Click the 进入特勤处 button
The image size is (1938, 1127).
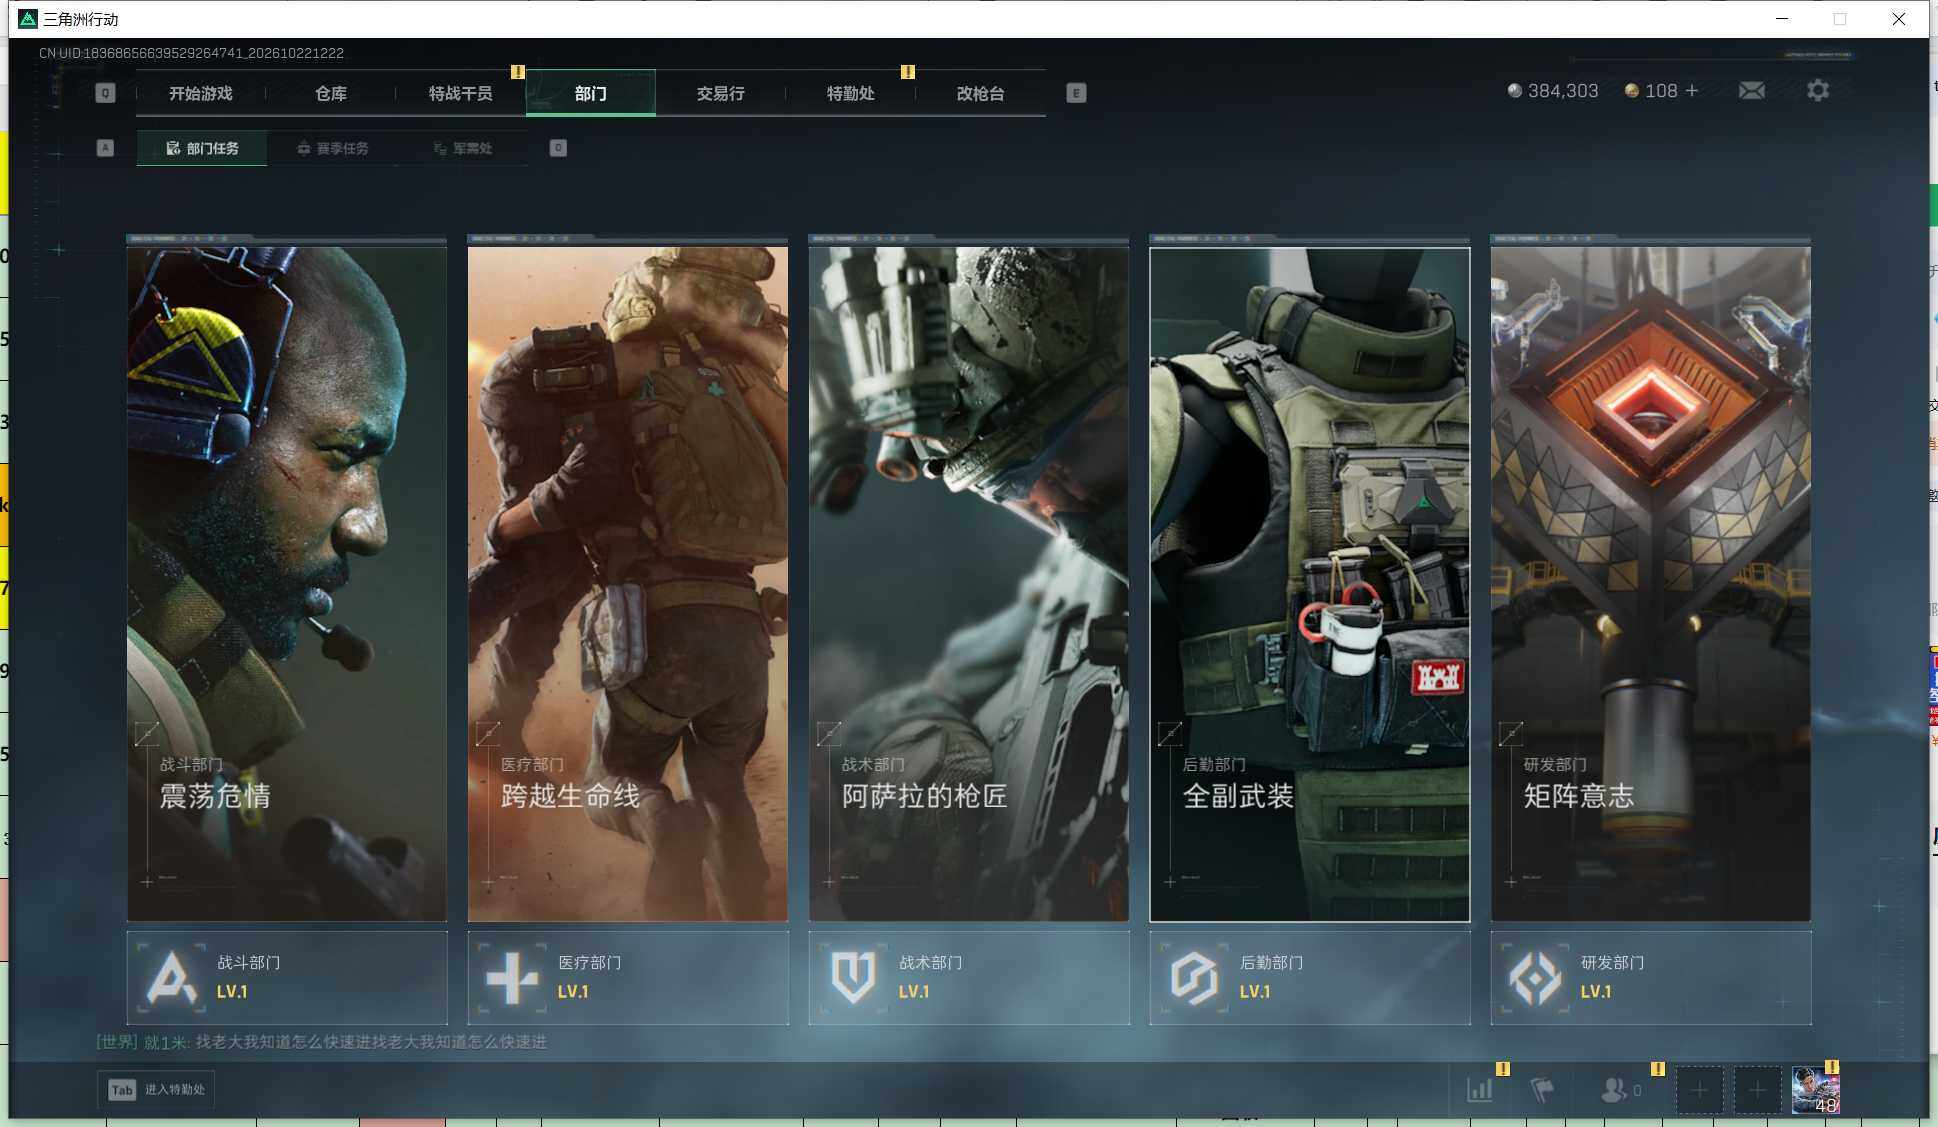tap(156, 1089)
